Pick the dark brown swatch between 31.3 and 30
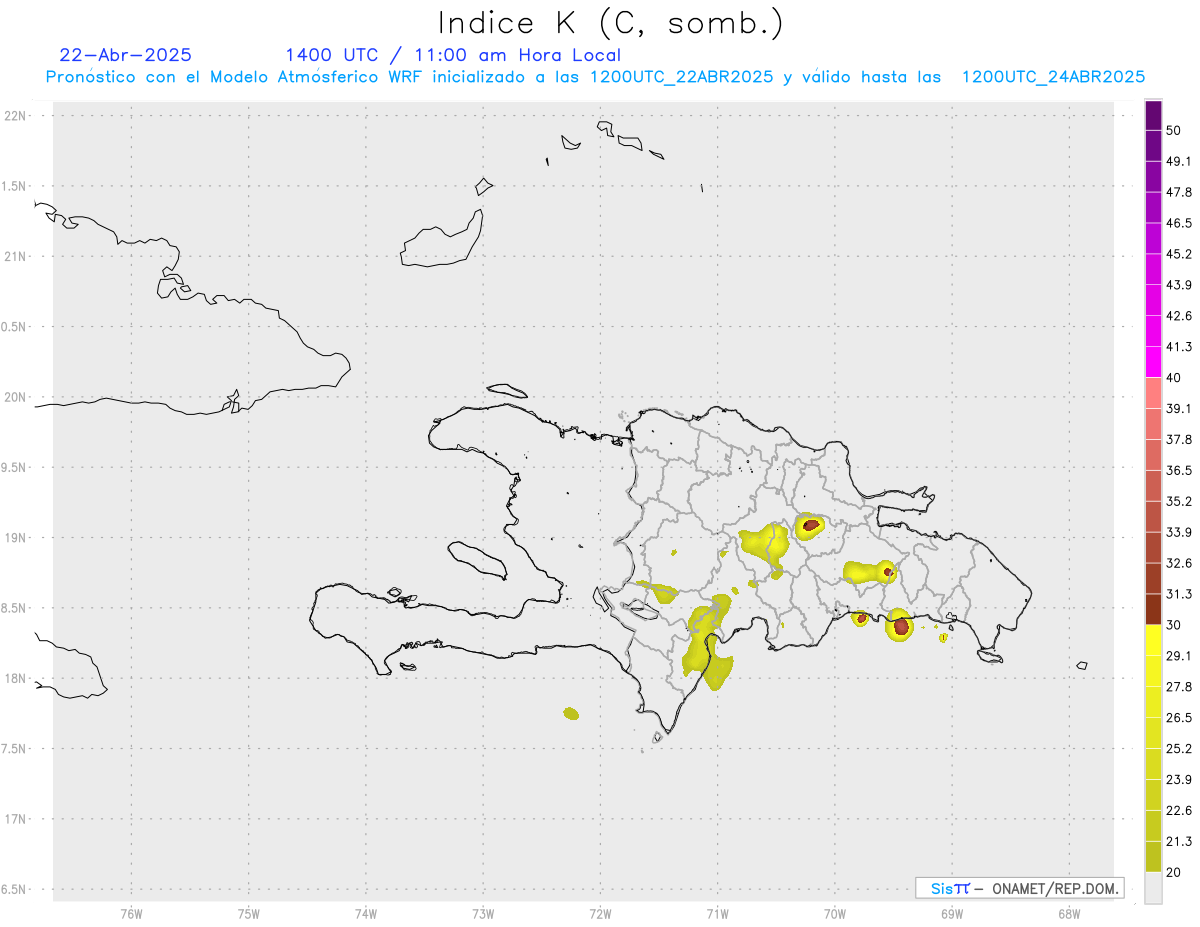The height and width of the screenshot is (927, 1200). [x=1153, y=609]
